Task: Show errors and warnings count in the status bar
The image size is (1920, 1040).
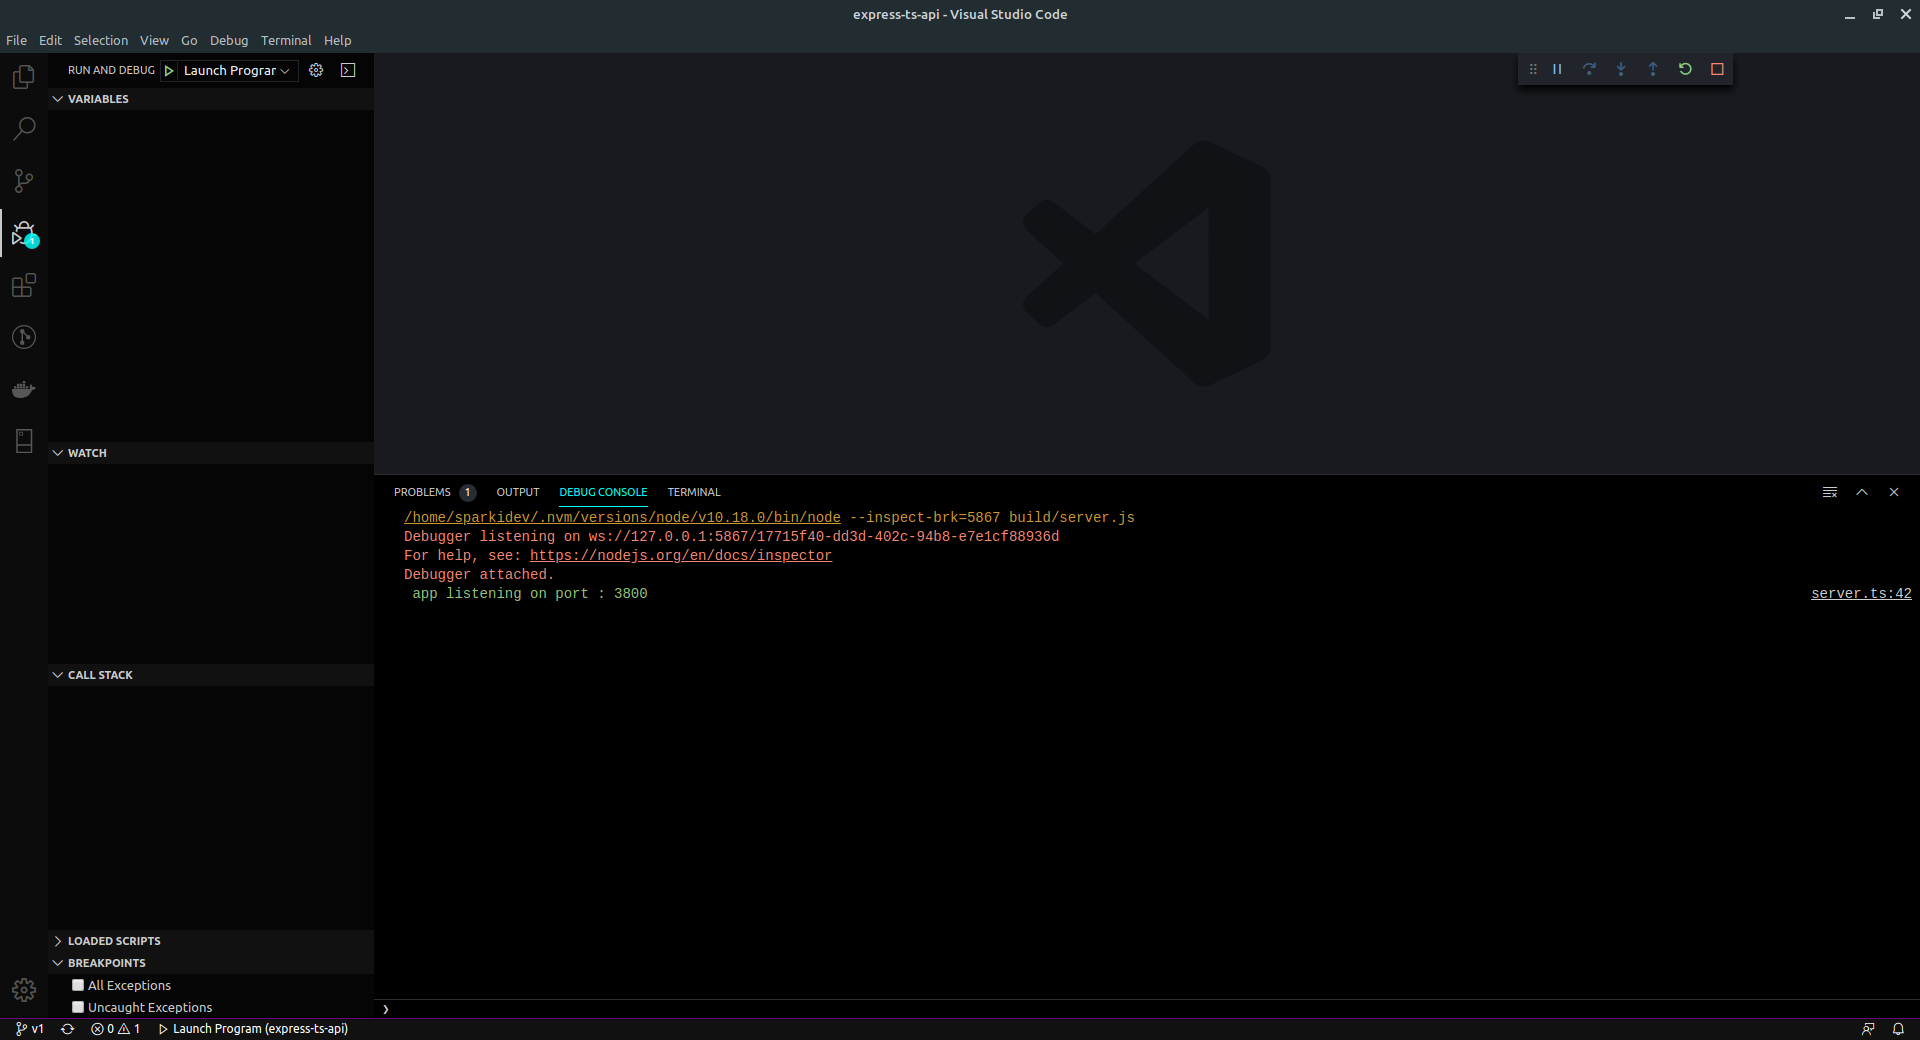Action: pos(115,1029)
